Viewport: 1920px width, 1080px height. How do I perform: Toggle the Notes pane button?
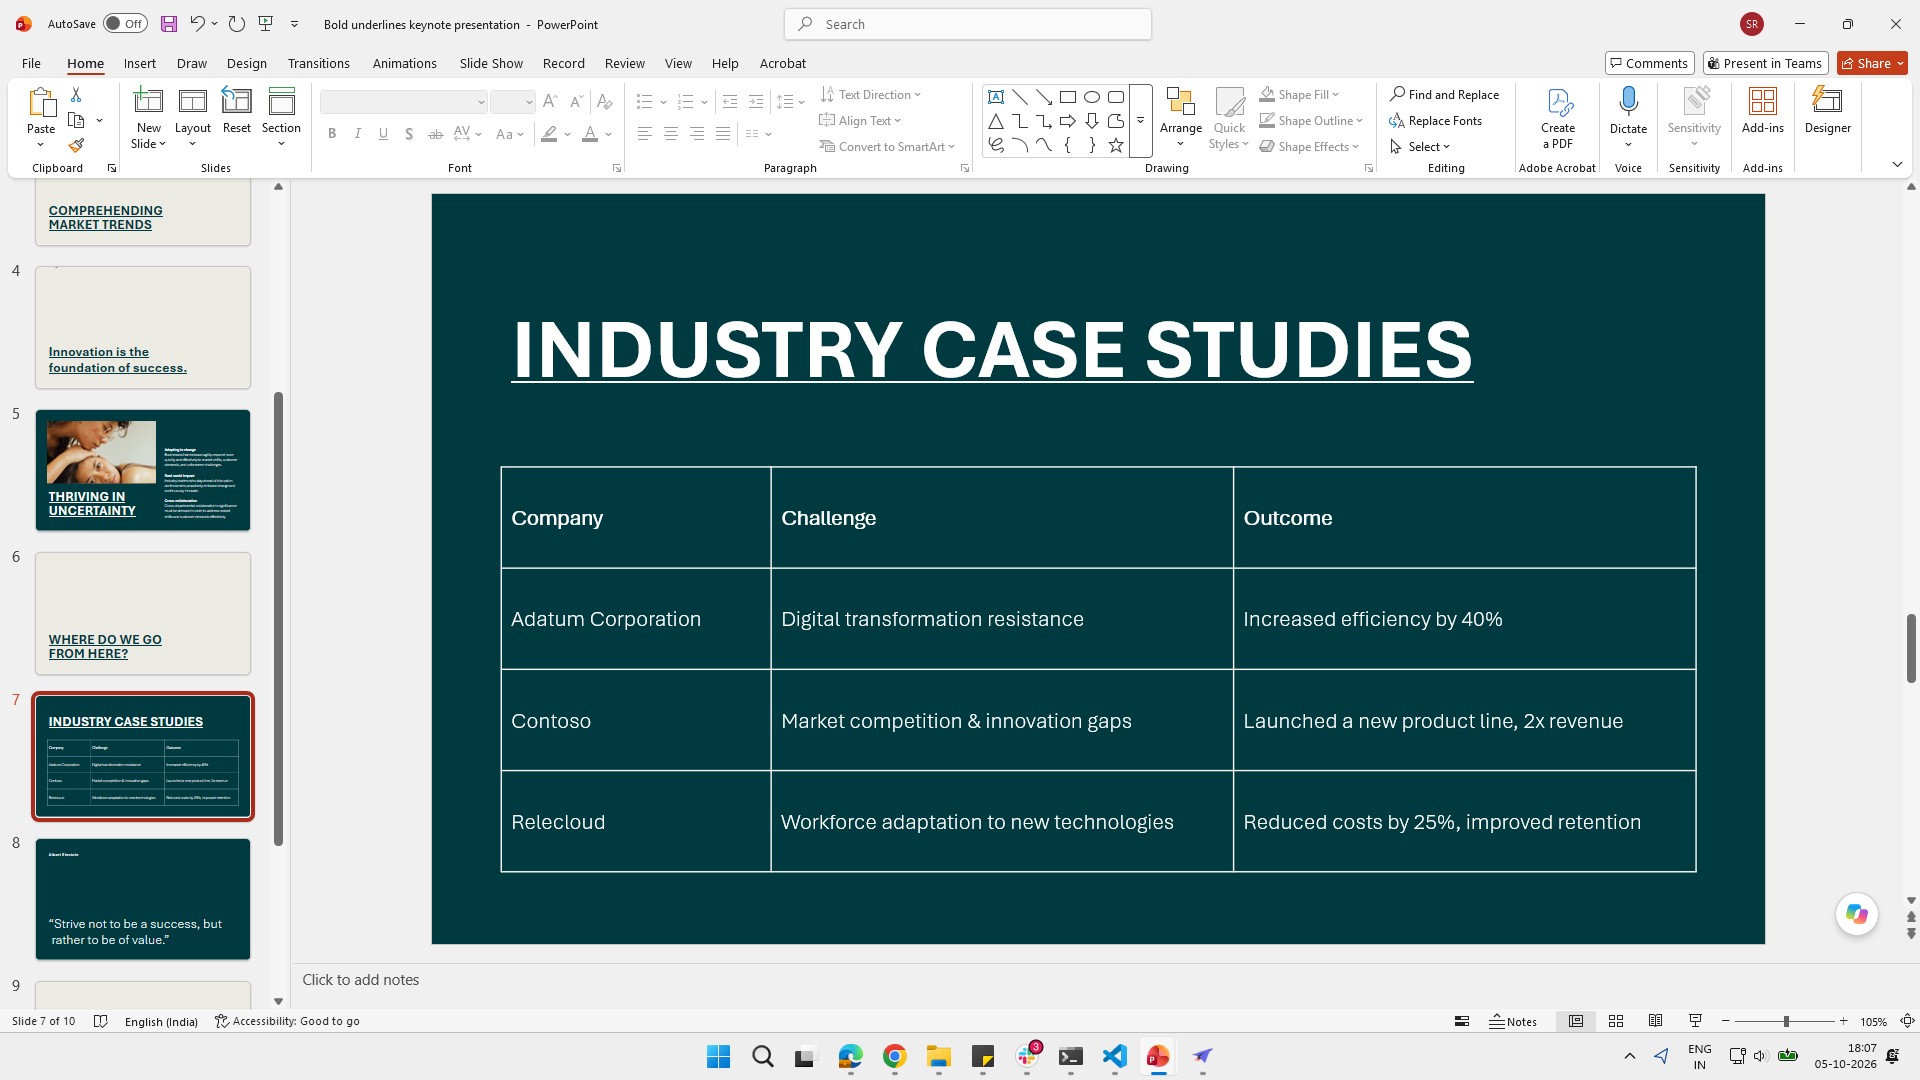1513,1021
